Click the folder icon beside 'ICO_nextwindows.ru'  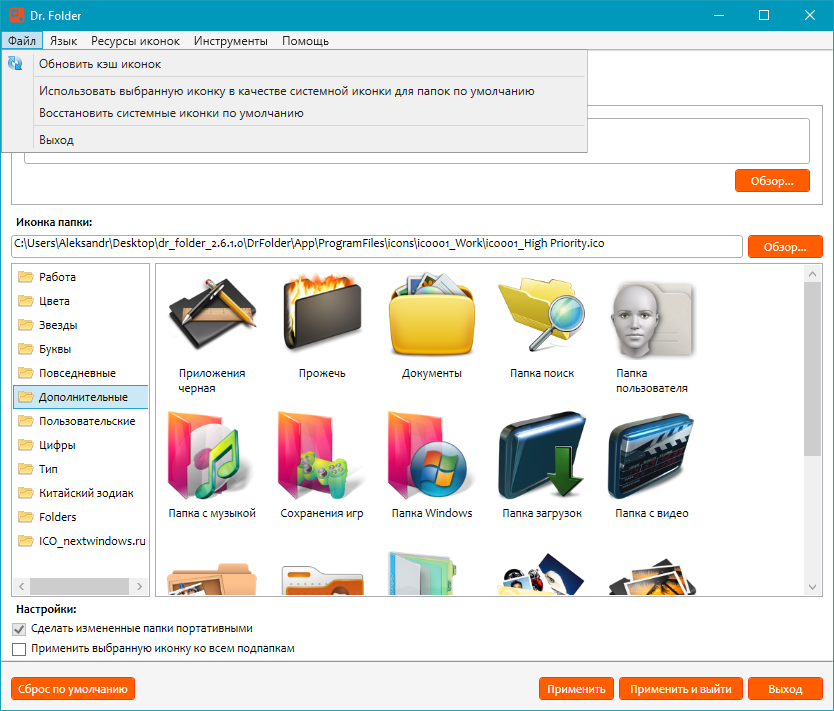(25, 541)
